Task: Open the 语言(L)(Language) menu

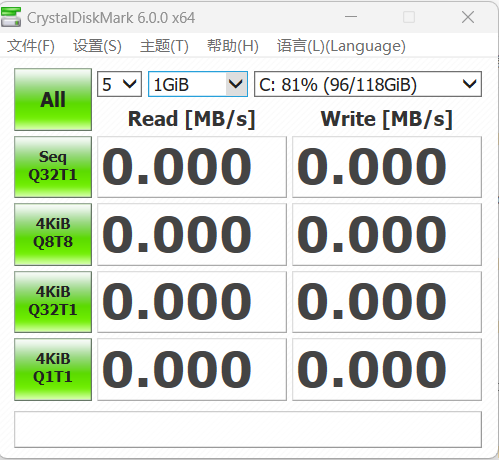Action: click(x=341, y=46)
